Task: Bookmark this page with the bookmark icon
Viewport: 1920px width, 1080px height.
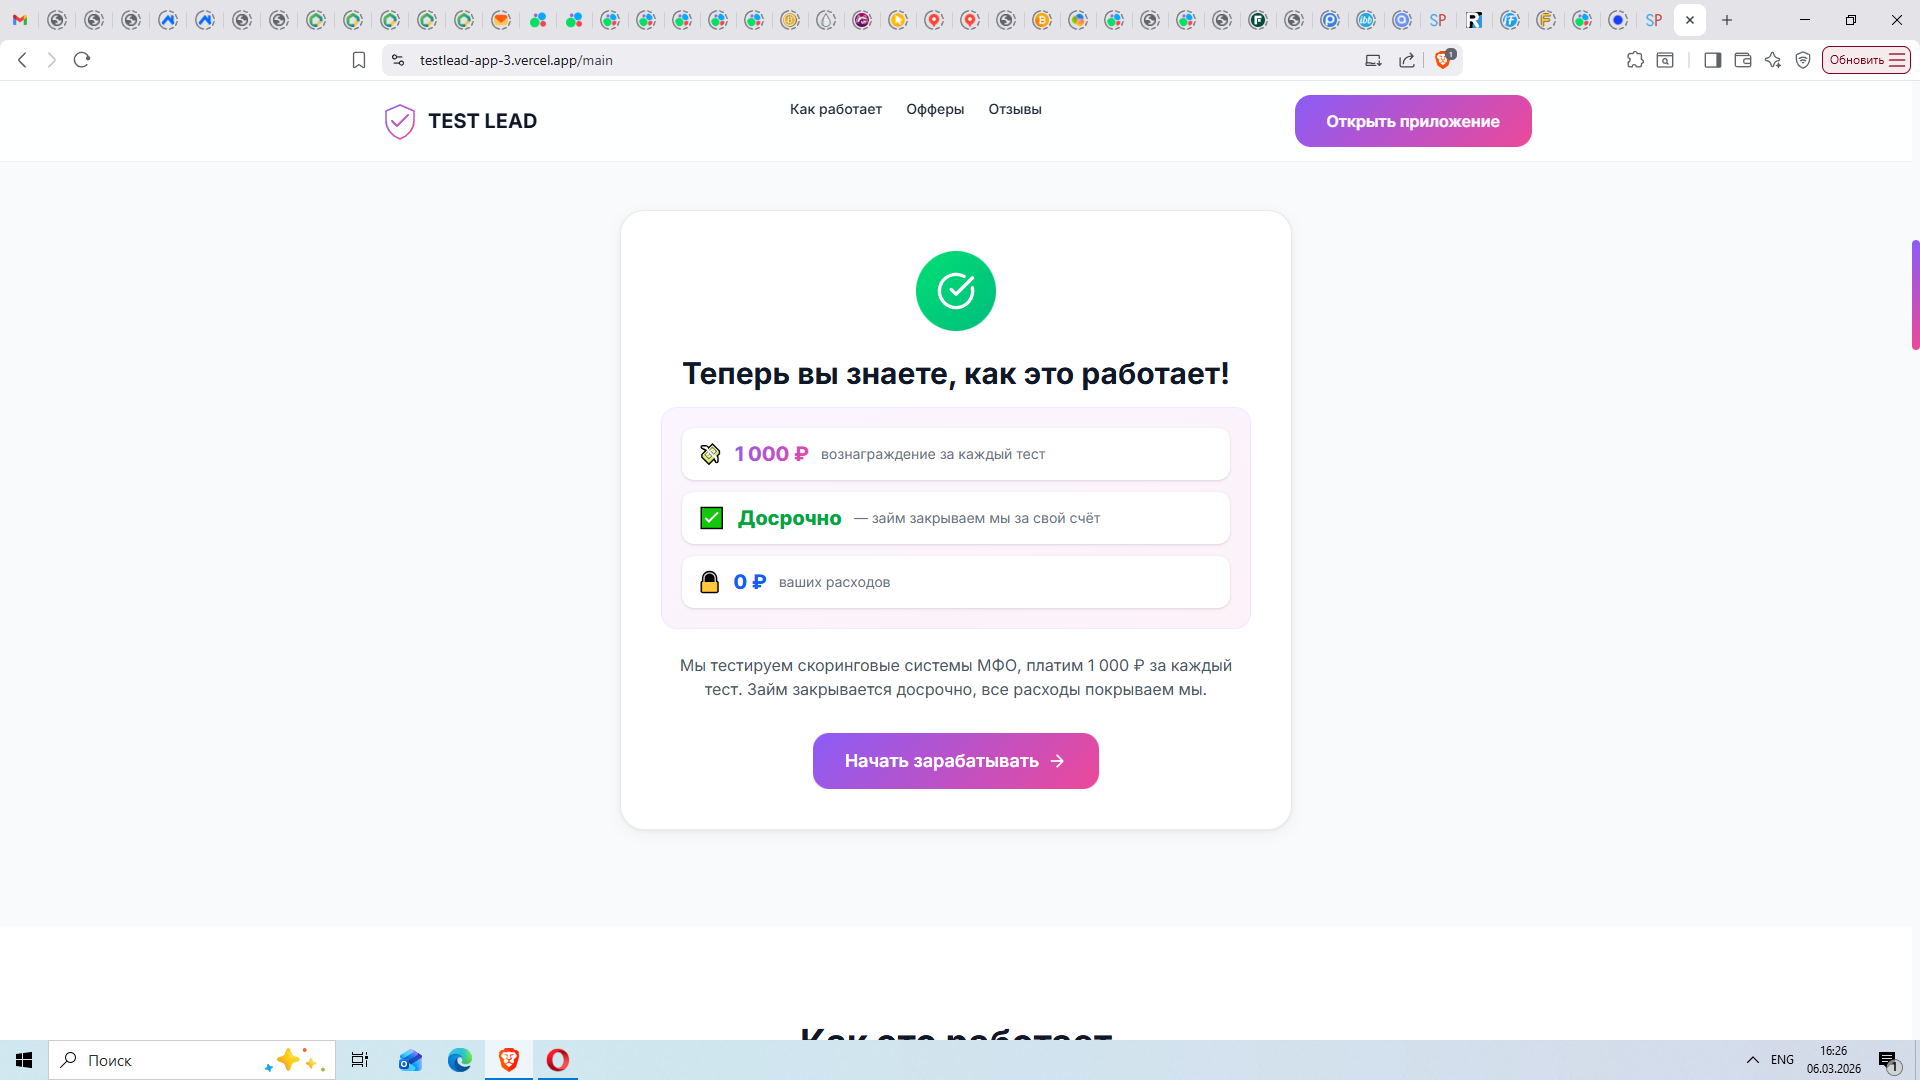Action: (359, 60)
